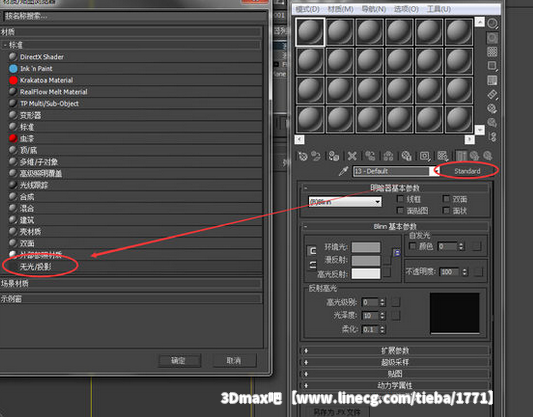Click the 漫反射 diffuse color swatch
The image size is (533, 417).
click(x=366, y=261)
